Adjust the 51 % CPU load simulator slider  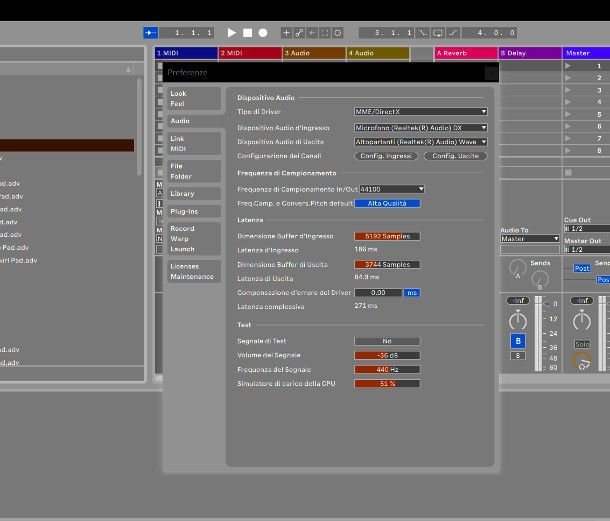pos(387,384)
